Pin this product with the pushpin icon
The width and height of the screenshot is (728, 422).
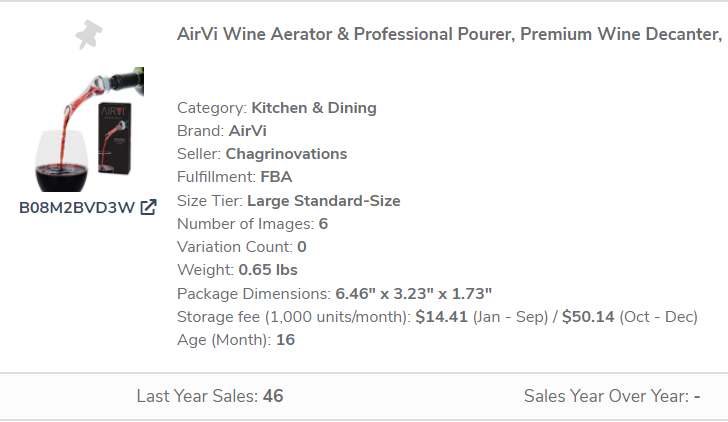coord(90,35)
